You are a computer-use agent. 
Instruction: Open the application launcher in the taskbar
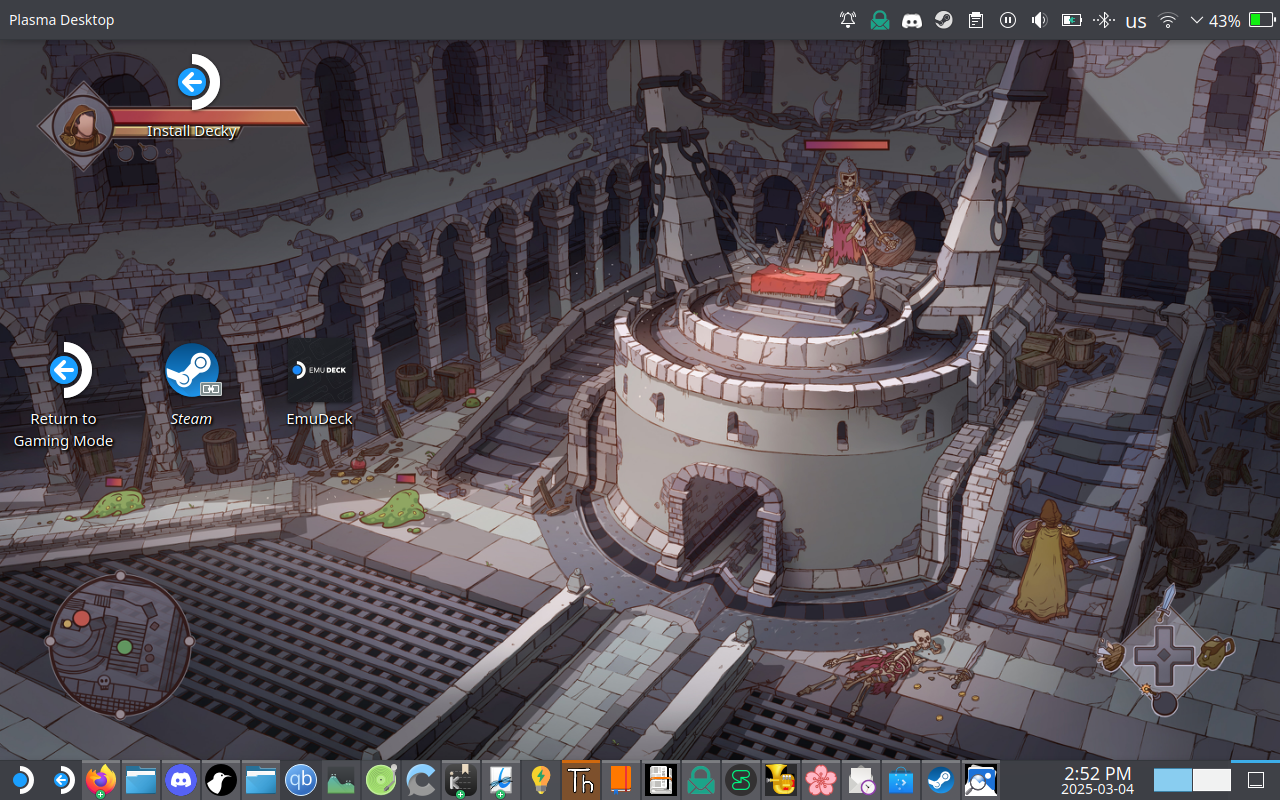click(x=22, y=780)
